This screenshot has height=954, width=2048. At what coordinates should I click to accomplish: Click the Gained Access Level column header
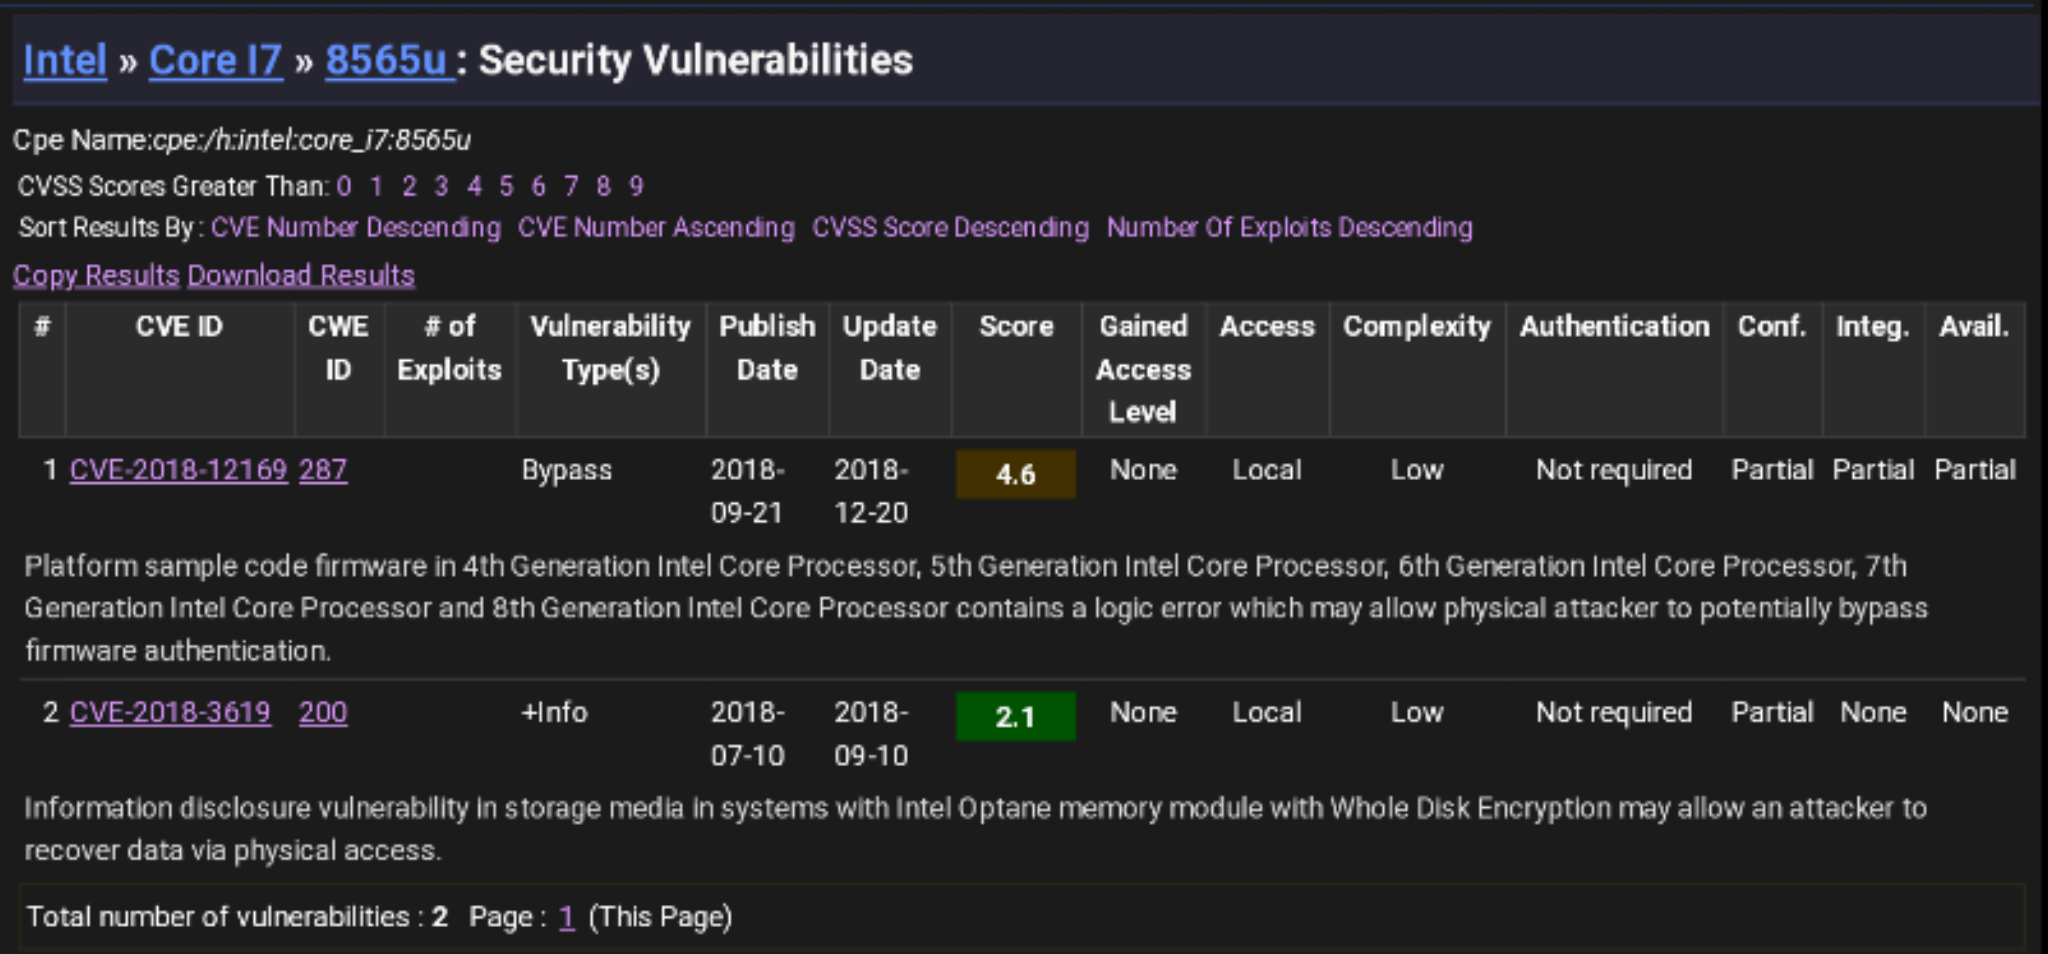(1143, 369)
